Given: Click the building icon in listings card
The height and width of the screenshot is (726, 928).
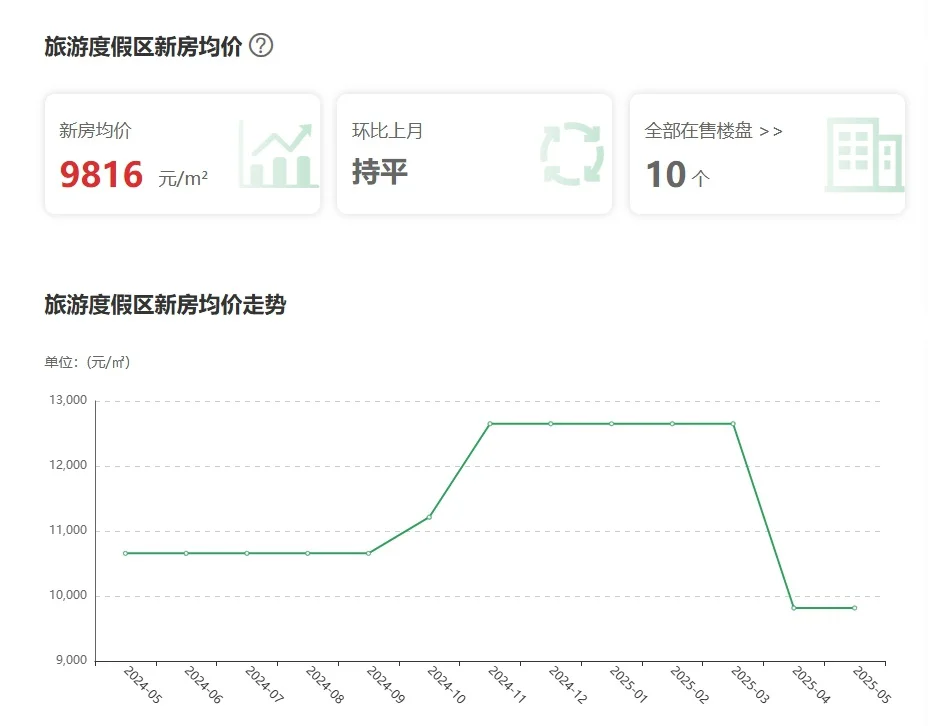Looking at the screenshot, I should coord(864,154).
